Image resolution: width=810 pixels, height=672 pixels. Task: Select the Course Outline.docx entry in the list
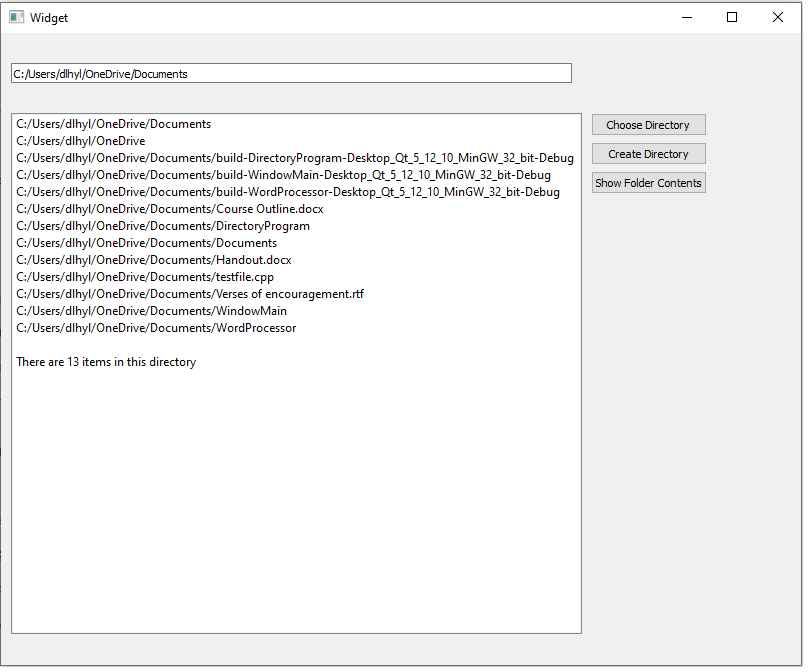[169, 208]
